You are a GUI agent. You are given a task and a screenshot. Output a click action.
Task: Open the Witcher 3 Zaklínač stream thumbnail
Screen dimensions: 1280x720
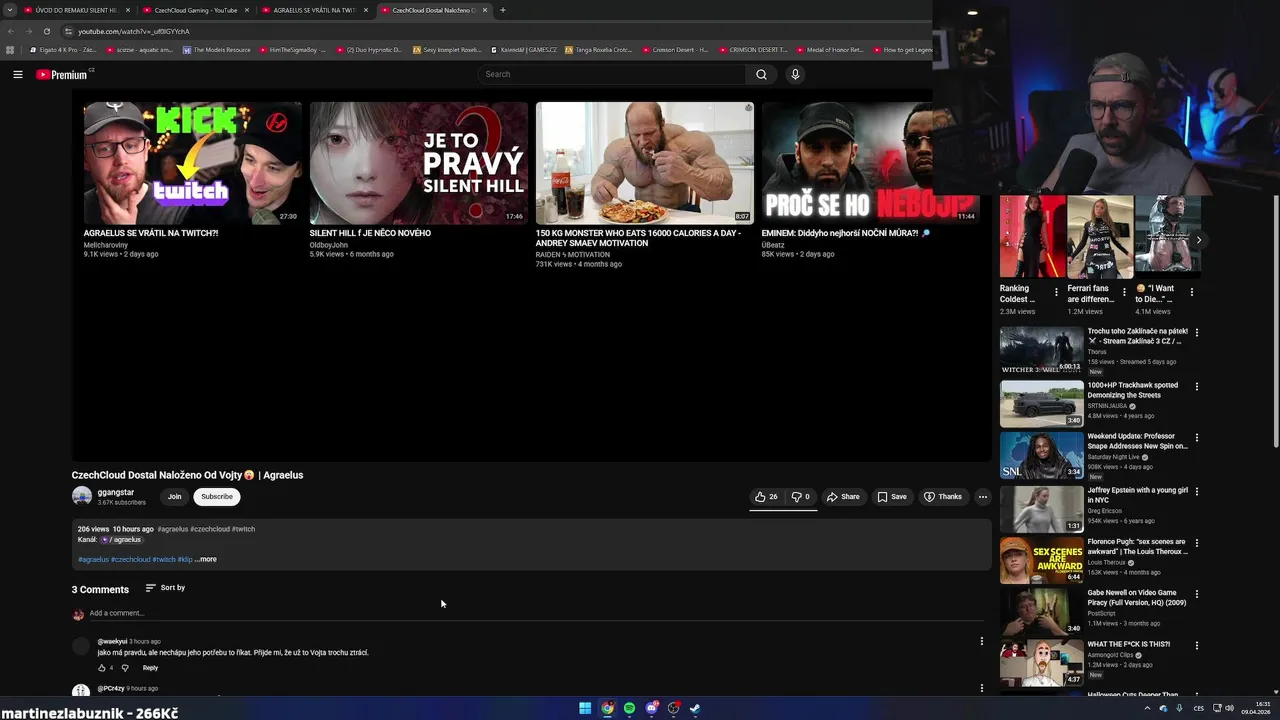point(1041,350)
